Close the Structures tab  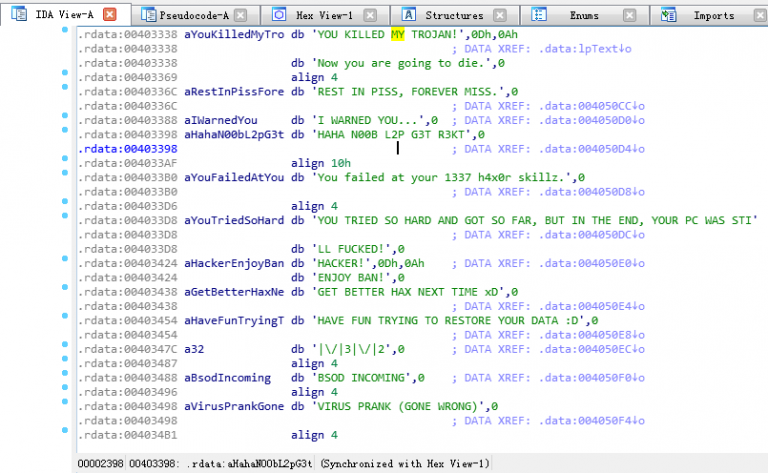pos(499,15)
